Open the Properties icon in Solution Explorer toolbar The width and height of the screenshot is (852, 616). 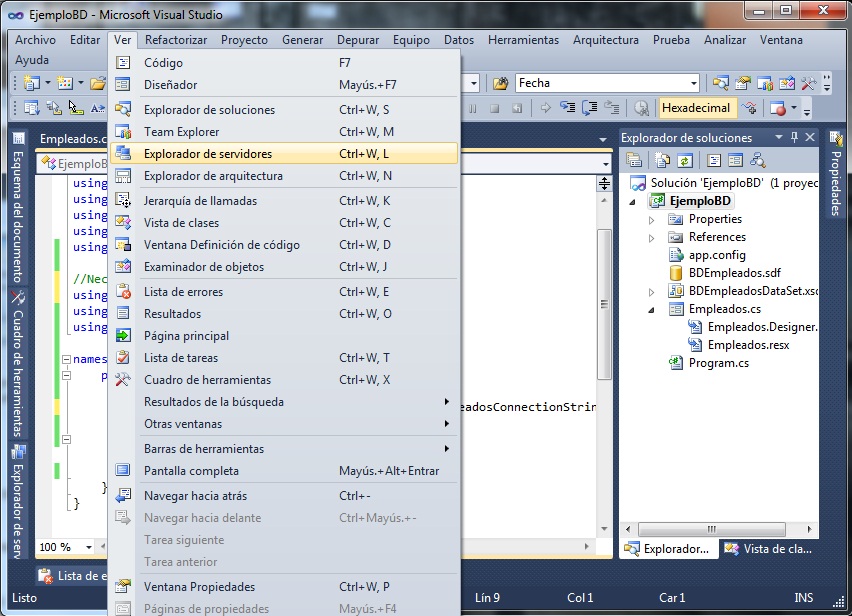tap(635, 160)
